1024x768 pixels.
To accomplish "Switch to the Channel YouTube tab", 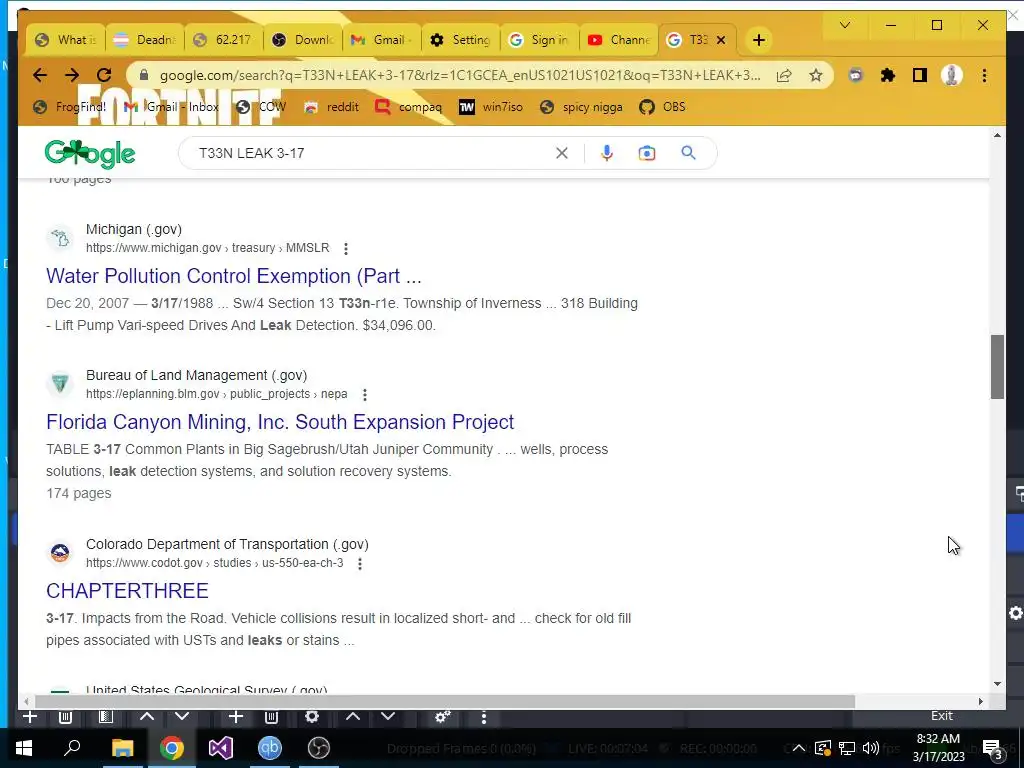I will [618, 40].
